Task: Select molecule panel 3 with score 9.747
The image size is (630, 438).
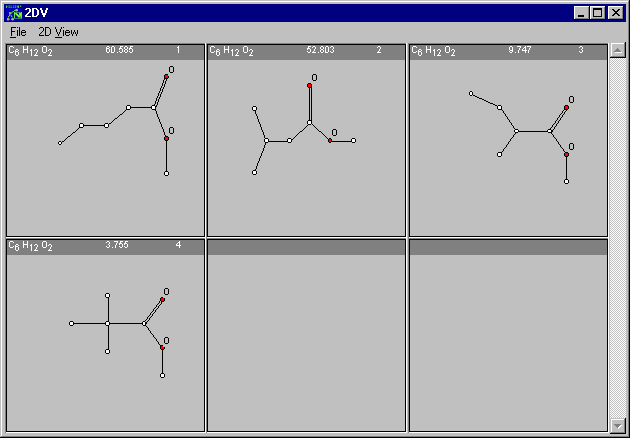Action: [x=508, y=140]
